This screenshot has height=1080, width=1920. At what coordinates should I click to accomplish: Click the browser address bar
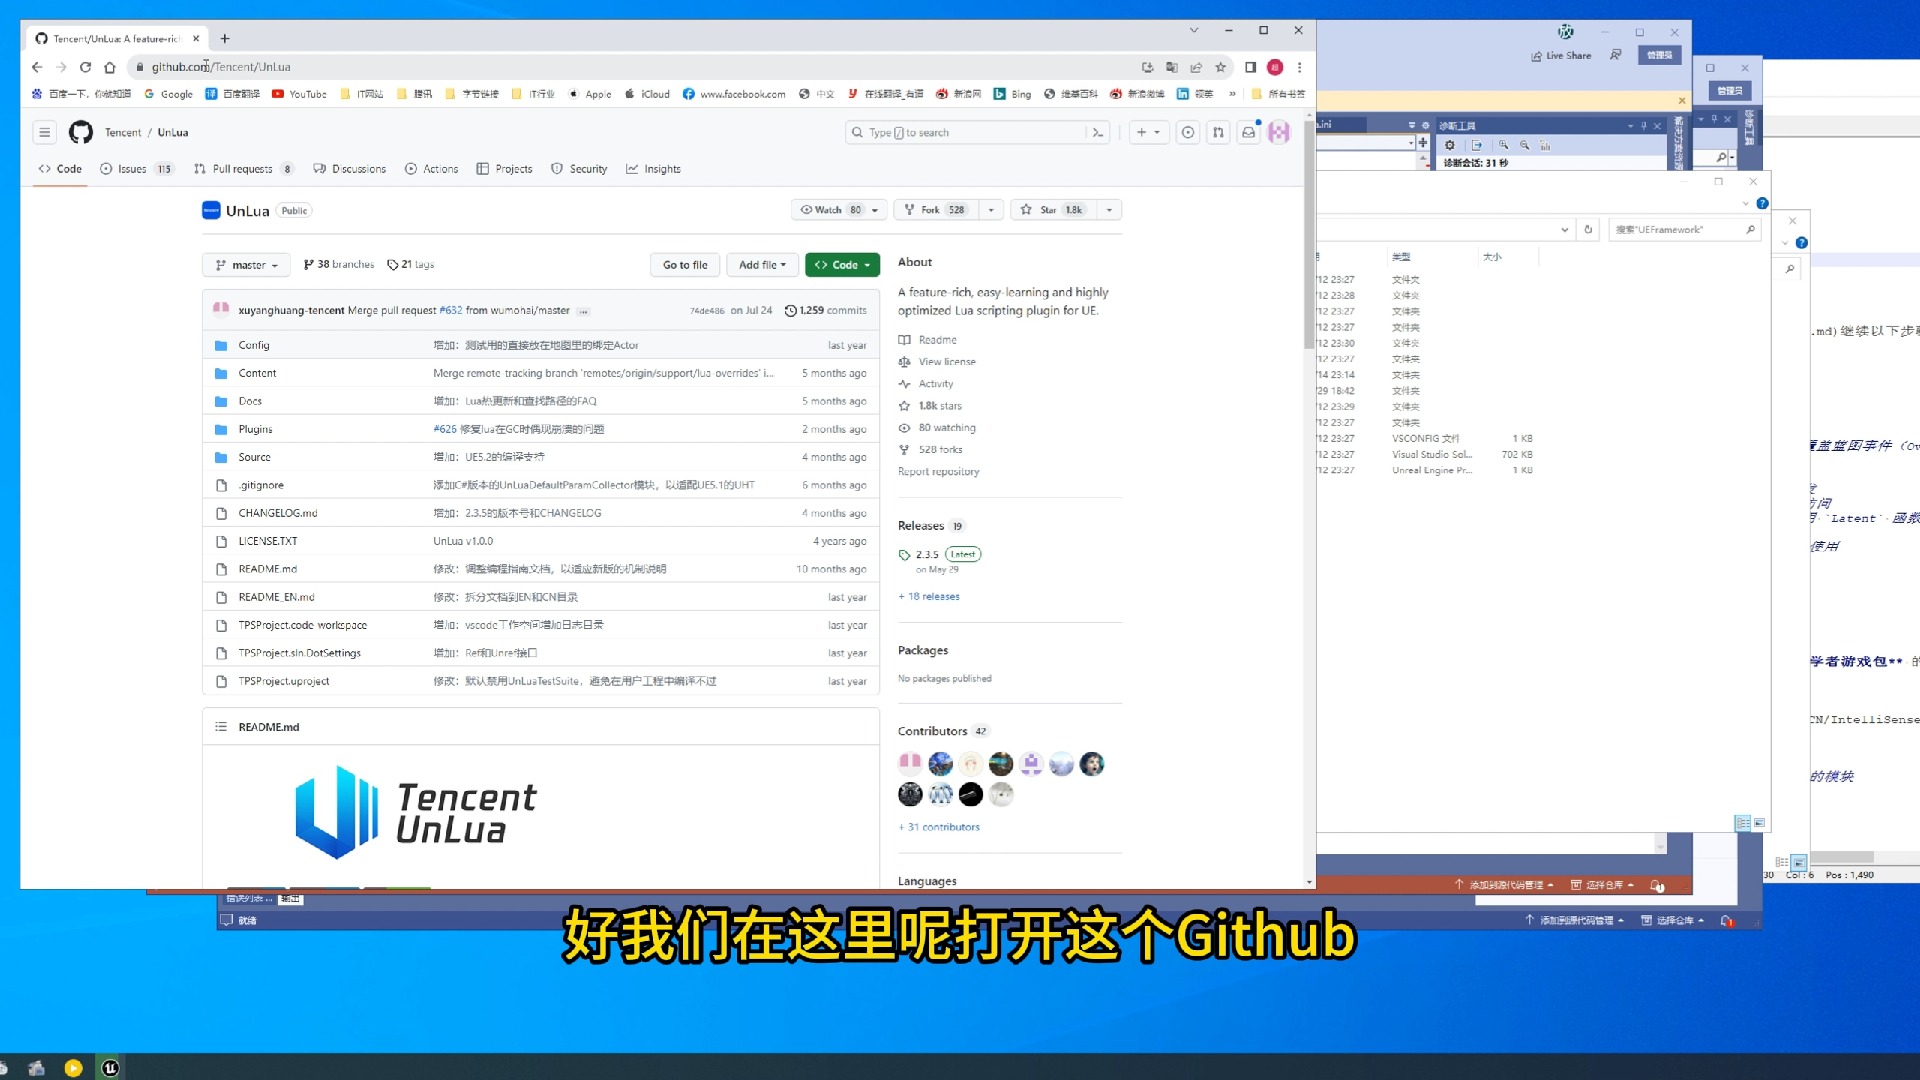pos(640,67)
